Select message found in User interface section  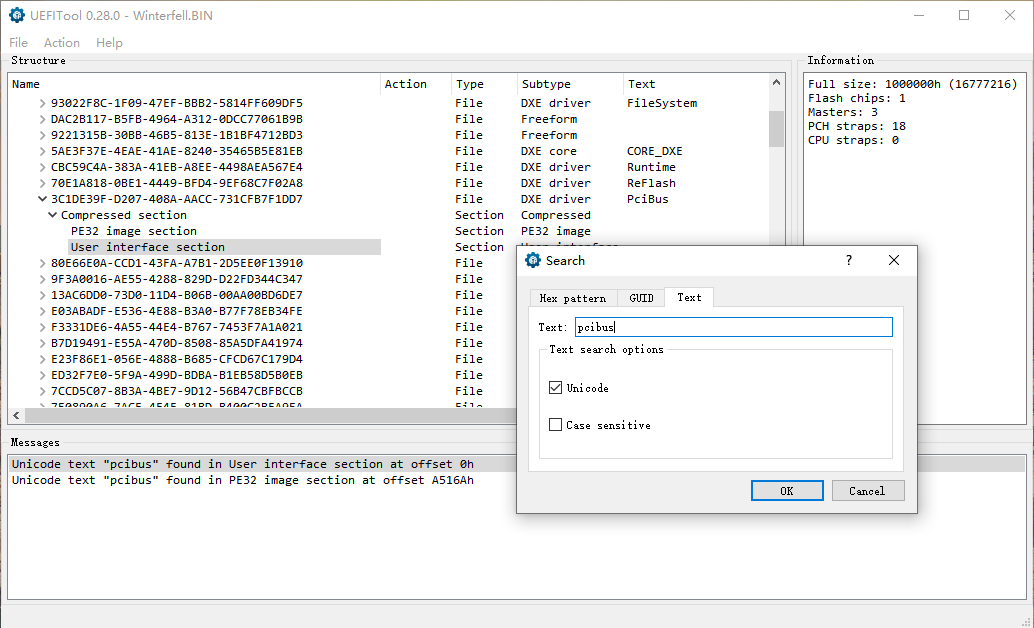coord(243,464)
